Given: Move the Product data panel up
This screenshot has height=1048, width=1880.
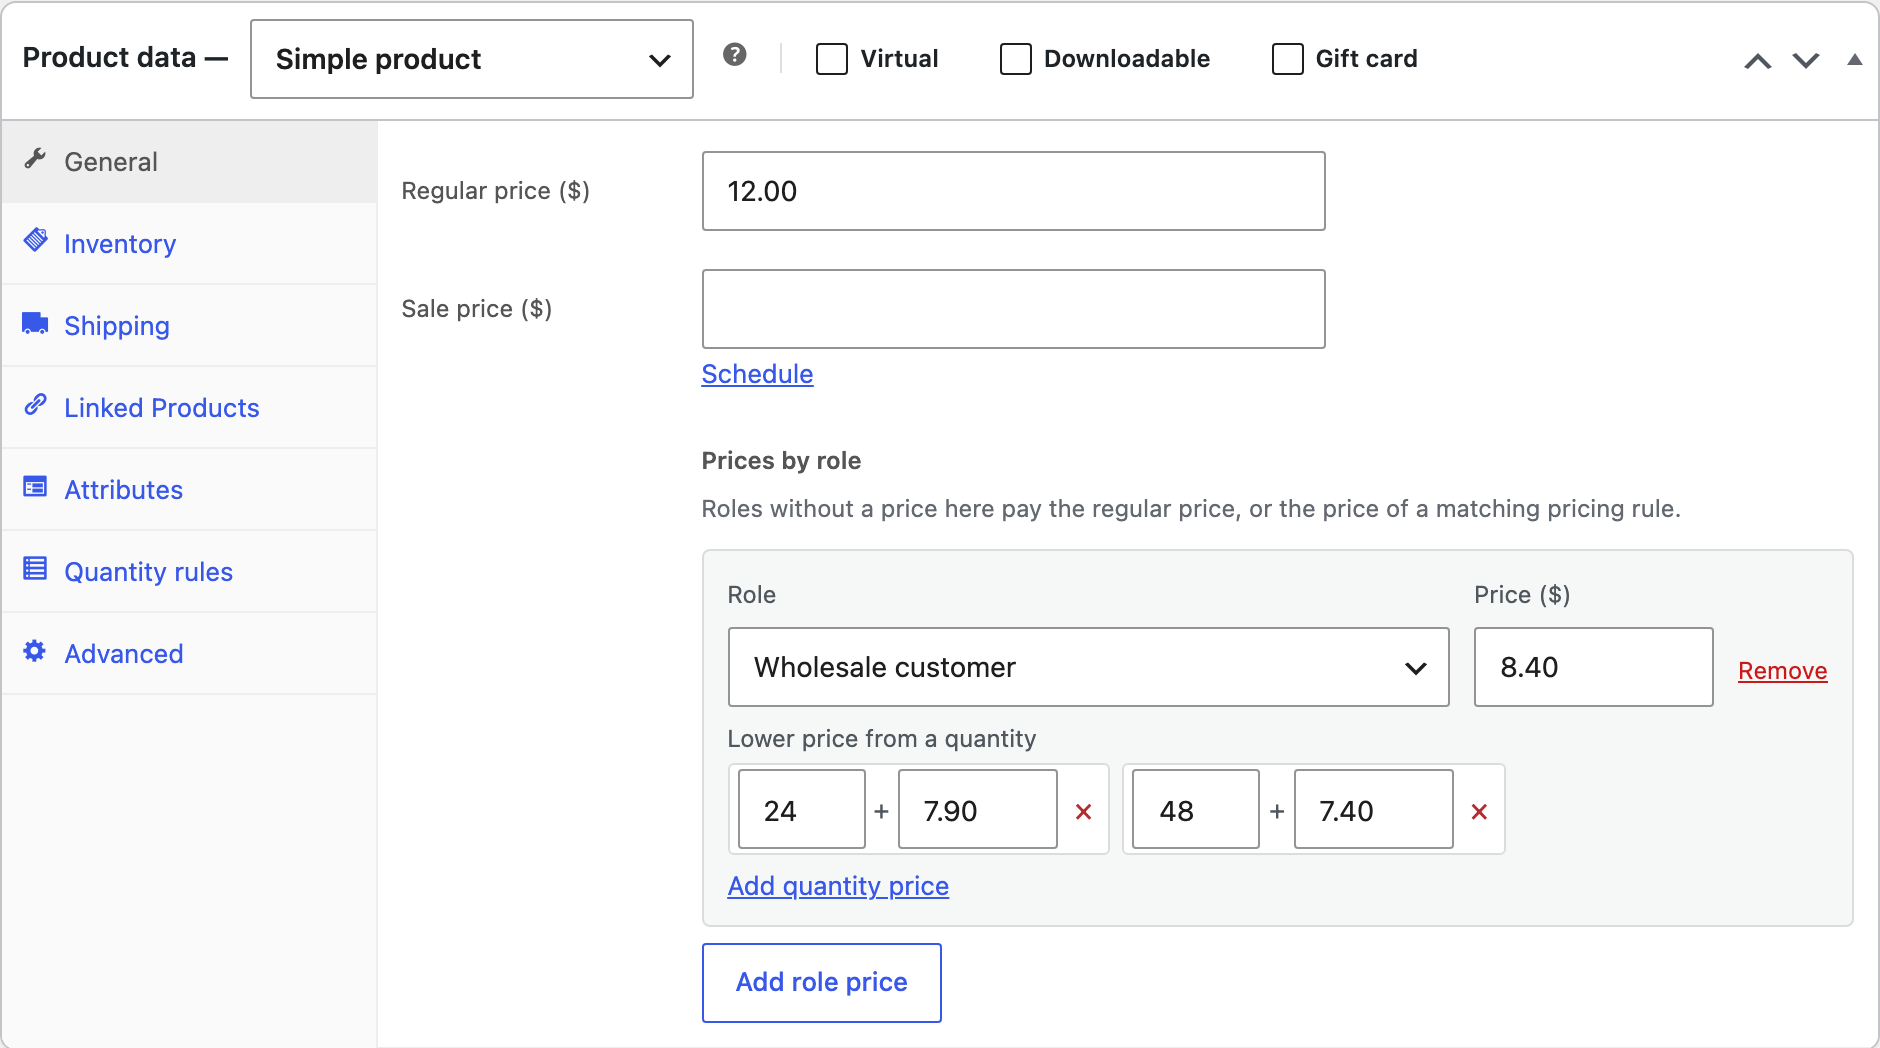Looking at the screenshot, I should [1757, 60].
